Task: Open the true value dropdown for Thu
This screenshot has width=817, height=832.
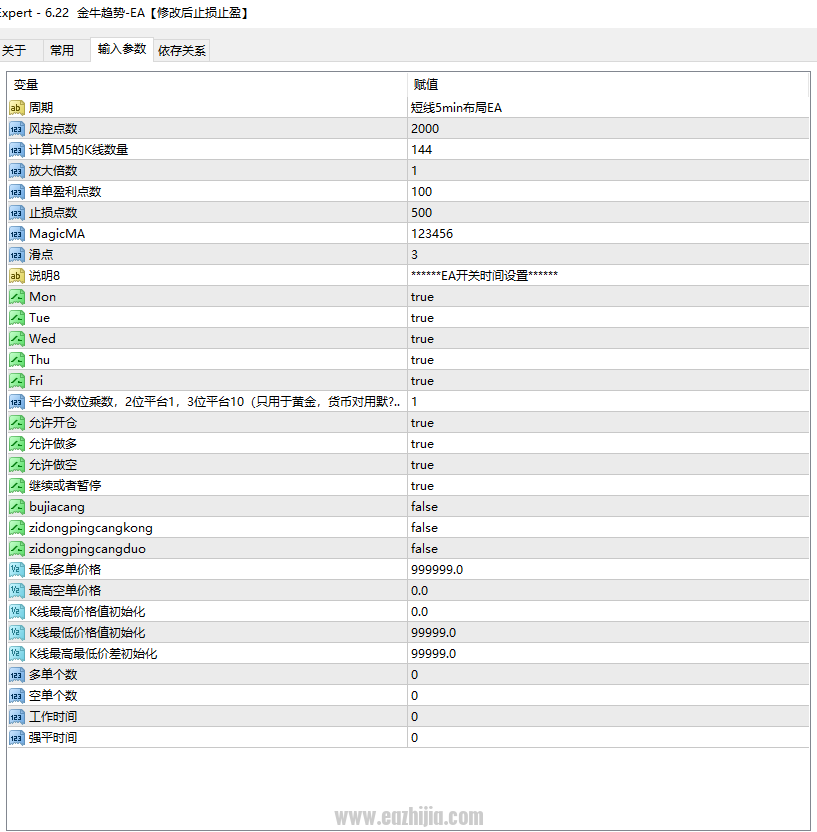Action: click(x=608, y=360)
